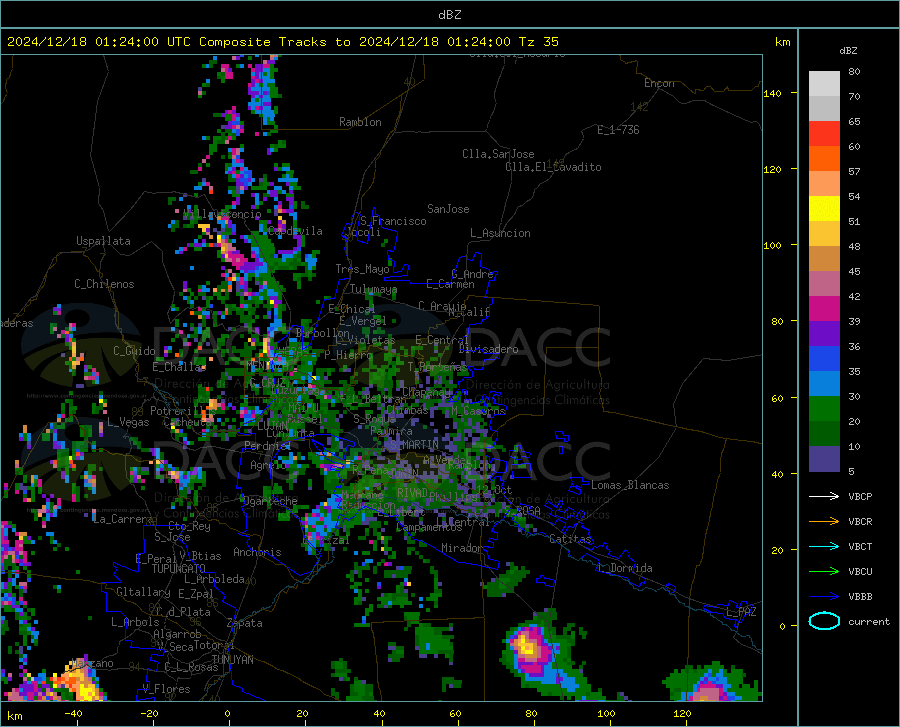Click the E_1-736 map label

618,130
